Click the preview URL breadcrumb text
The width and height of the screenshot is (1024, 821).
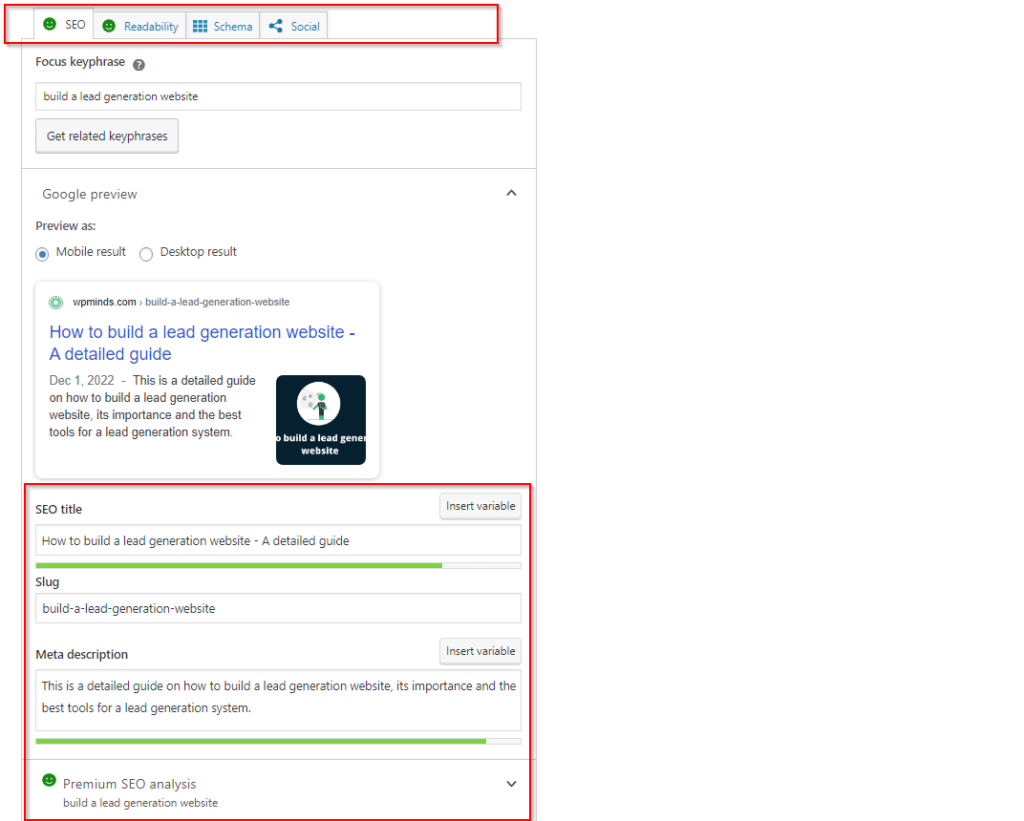tap(181, 302)
